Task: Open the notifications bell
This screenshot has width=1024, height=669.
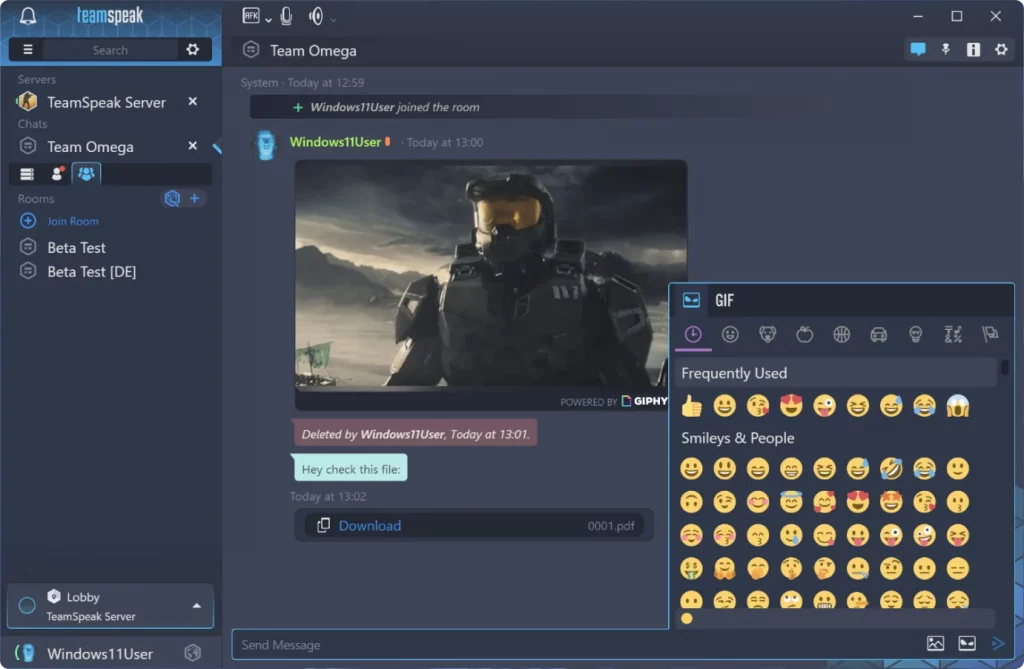Action: point(27,16)
